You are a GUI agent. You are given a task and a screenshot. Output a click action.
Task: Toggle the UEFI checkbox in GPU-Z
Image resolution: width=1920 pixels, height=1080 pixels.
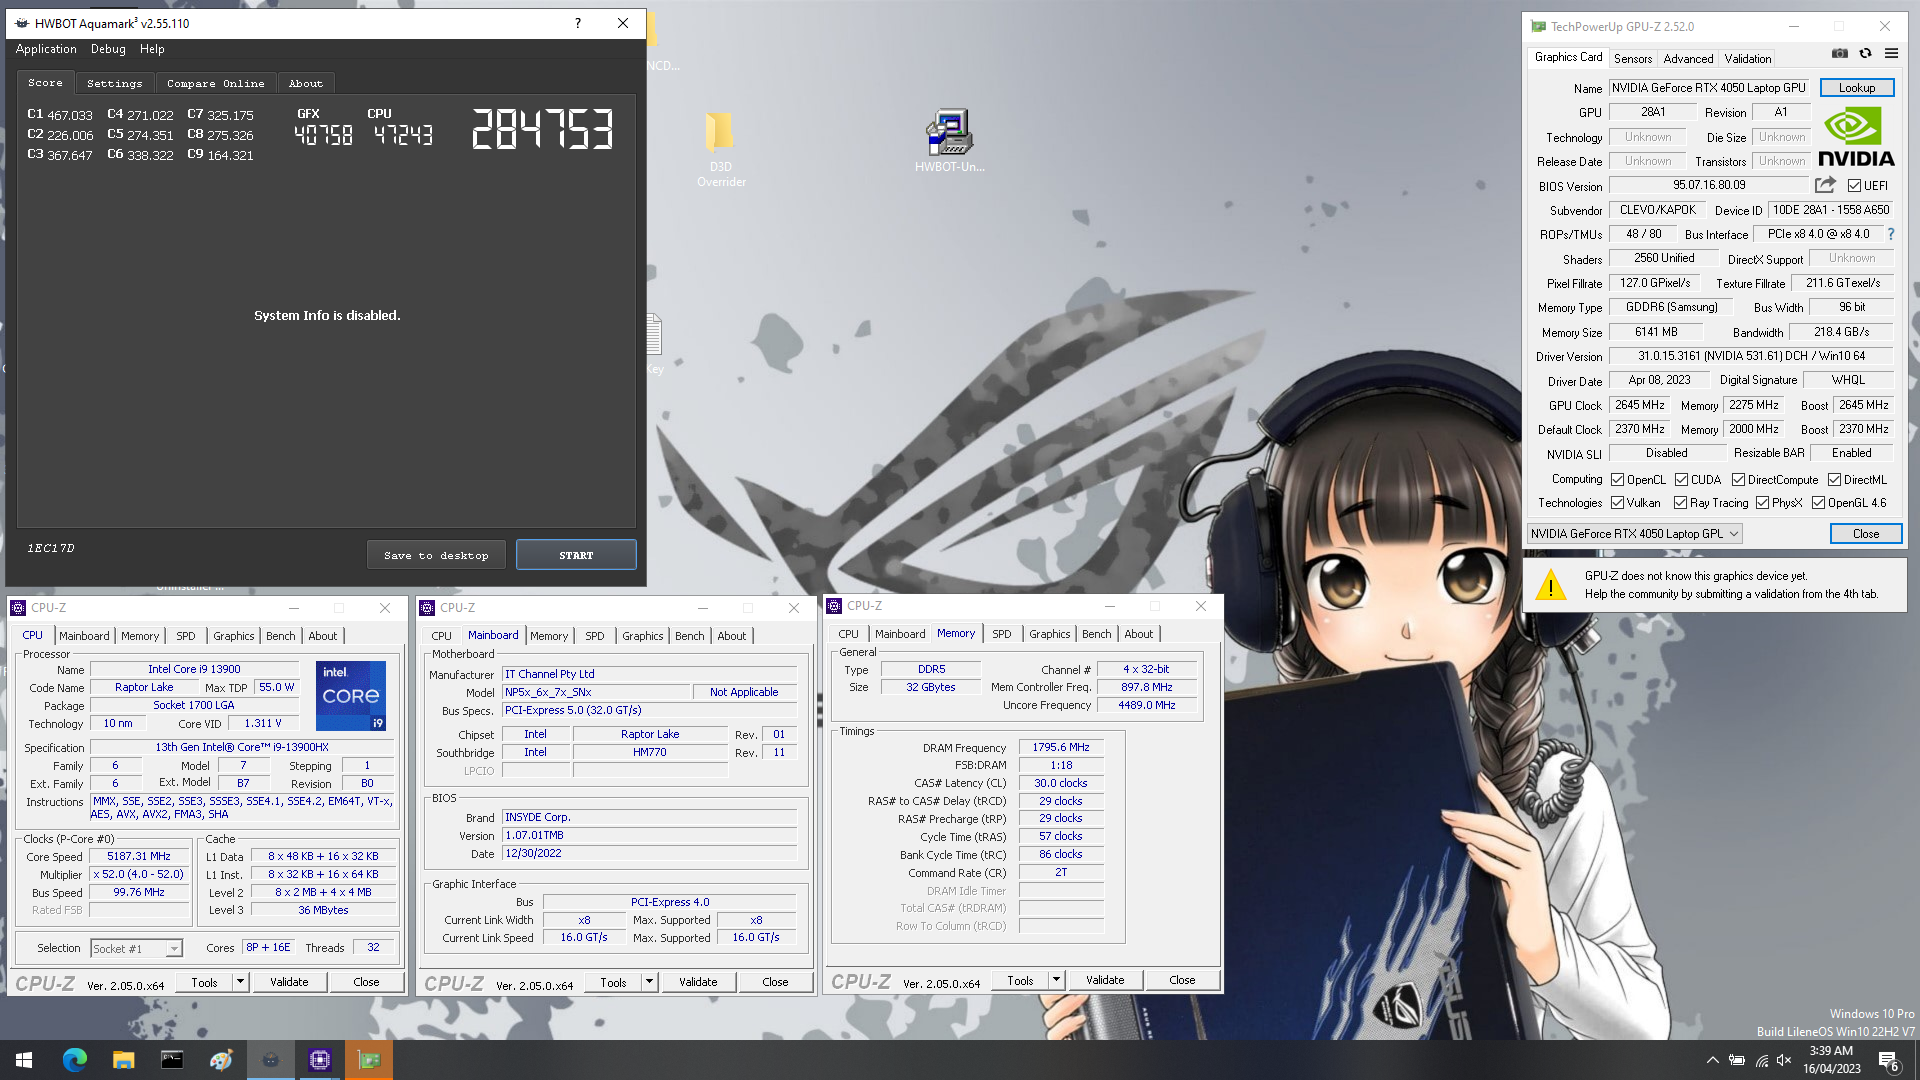pyautogui.click(x=1854, y=186)
